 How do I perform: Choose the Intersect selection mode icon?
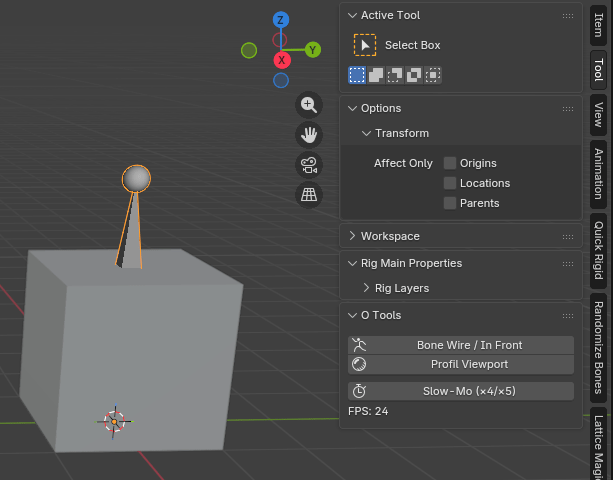pos(433,75)
